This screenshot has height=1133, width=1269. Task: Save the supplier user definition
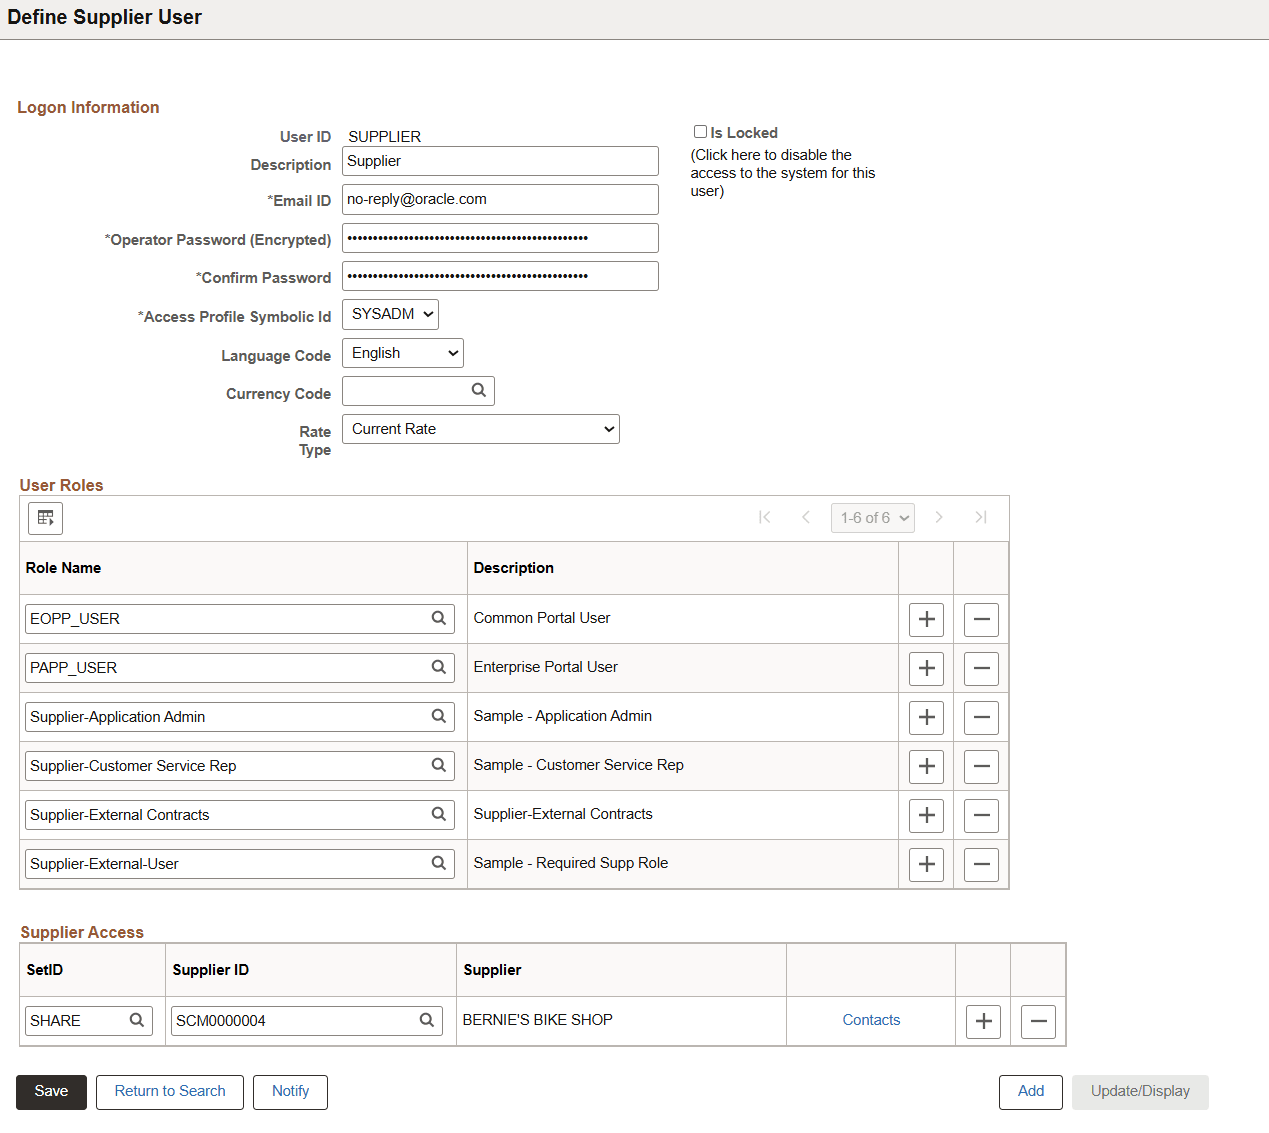coord(50,1092)
